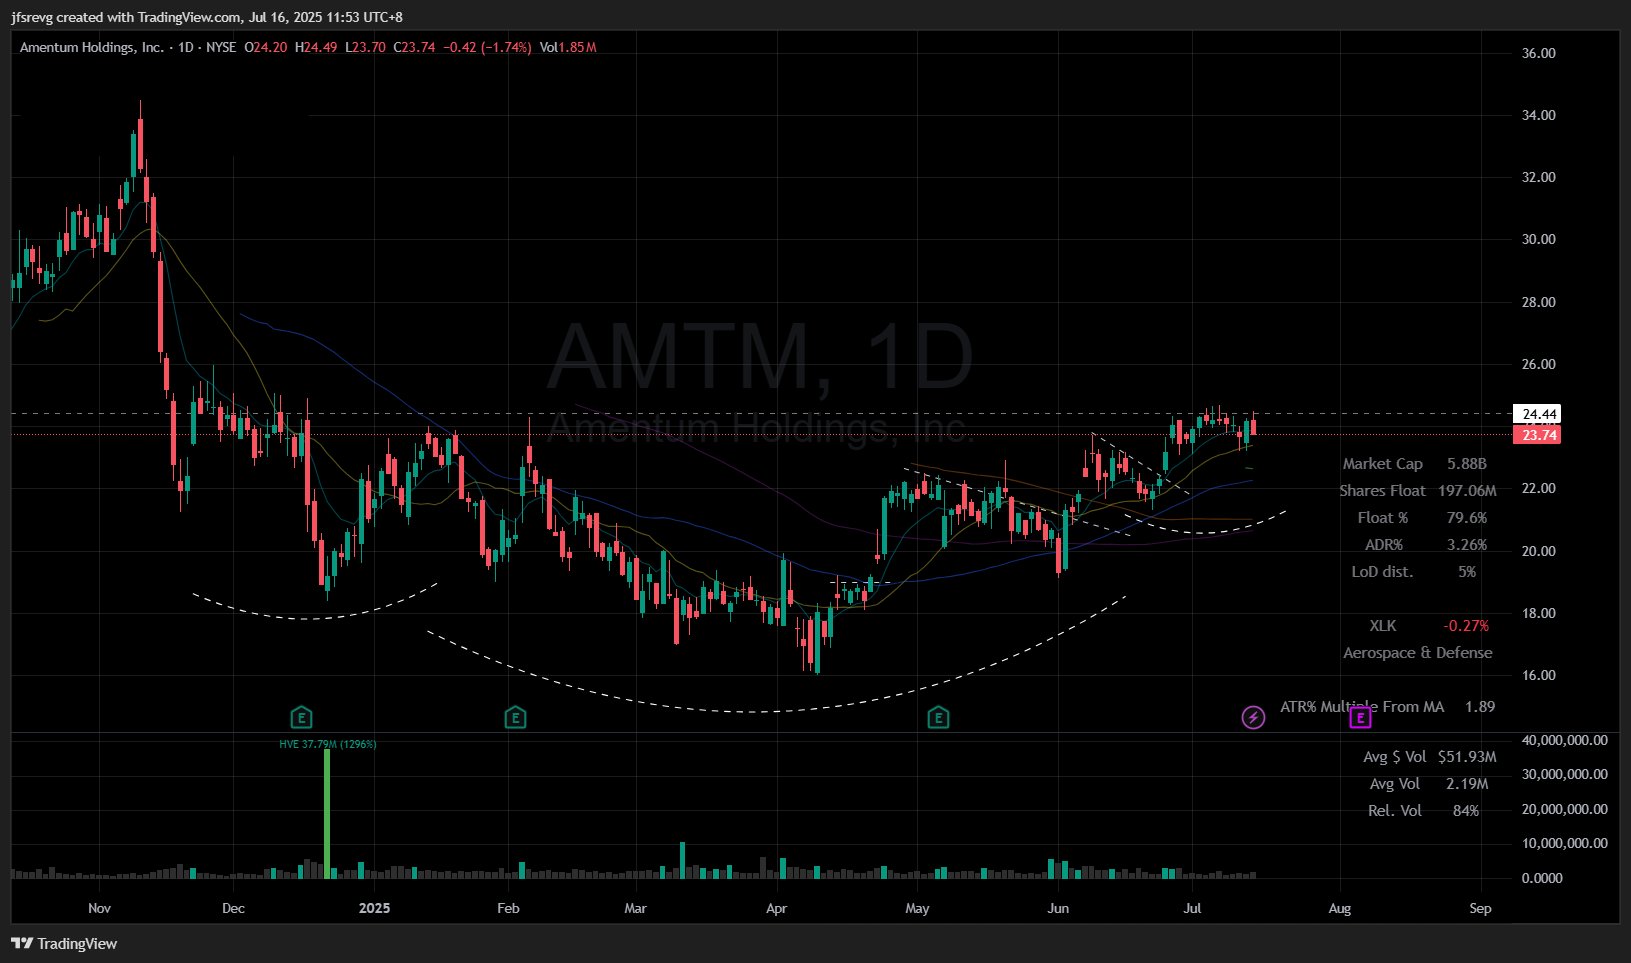Viewport: 1631px width, 963px height.
Task: Click the ADR% value 3.26%
Action: click(x=1467, y=545)
